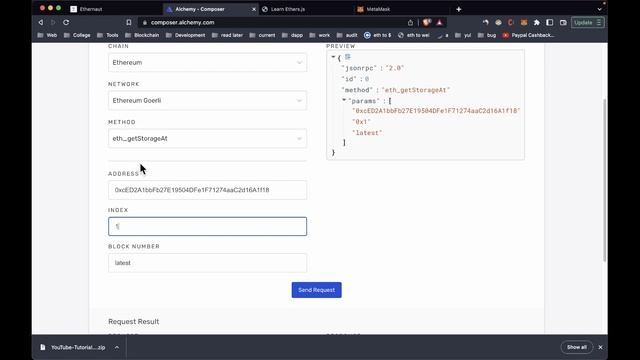Open Brave Shields lion icon
The image size is (640, 360).
tap(427, 22)
